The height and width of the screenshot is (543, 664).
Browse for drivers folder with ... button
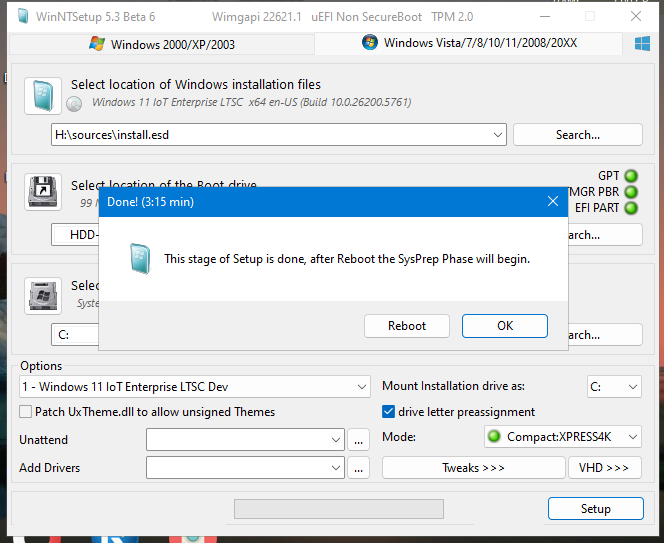pyautogui.click(x=358, y=468)
